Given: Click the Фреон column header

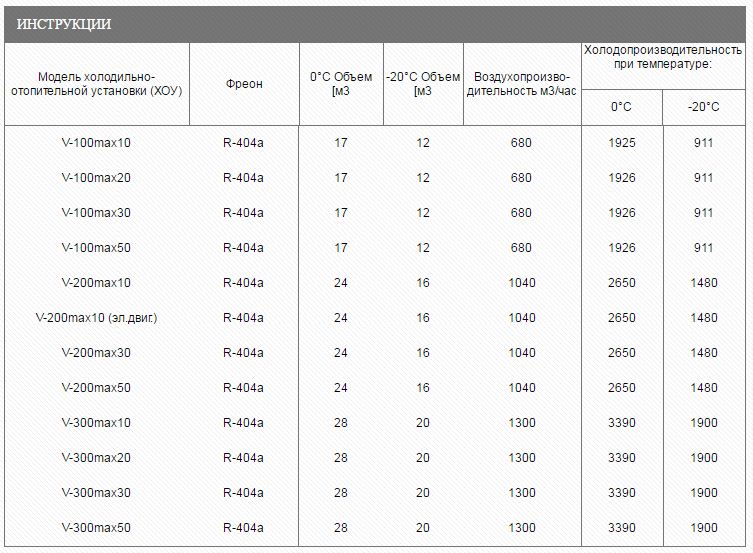Looking at the screenshot, I should 243,84.
